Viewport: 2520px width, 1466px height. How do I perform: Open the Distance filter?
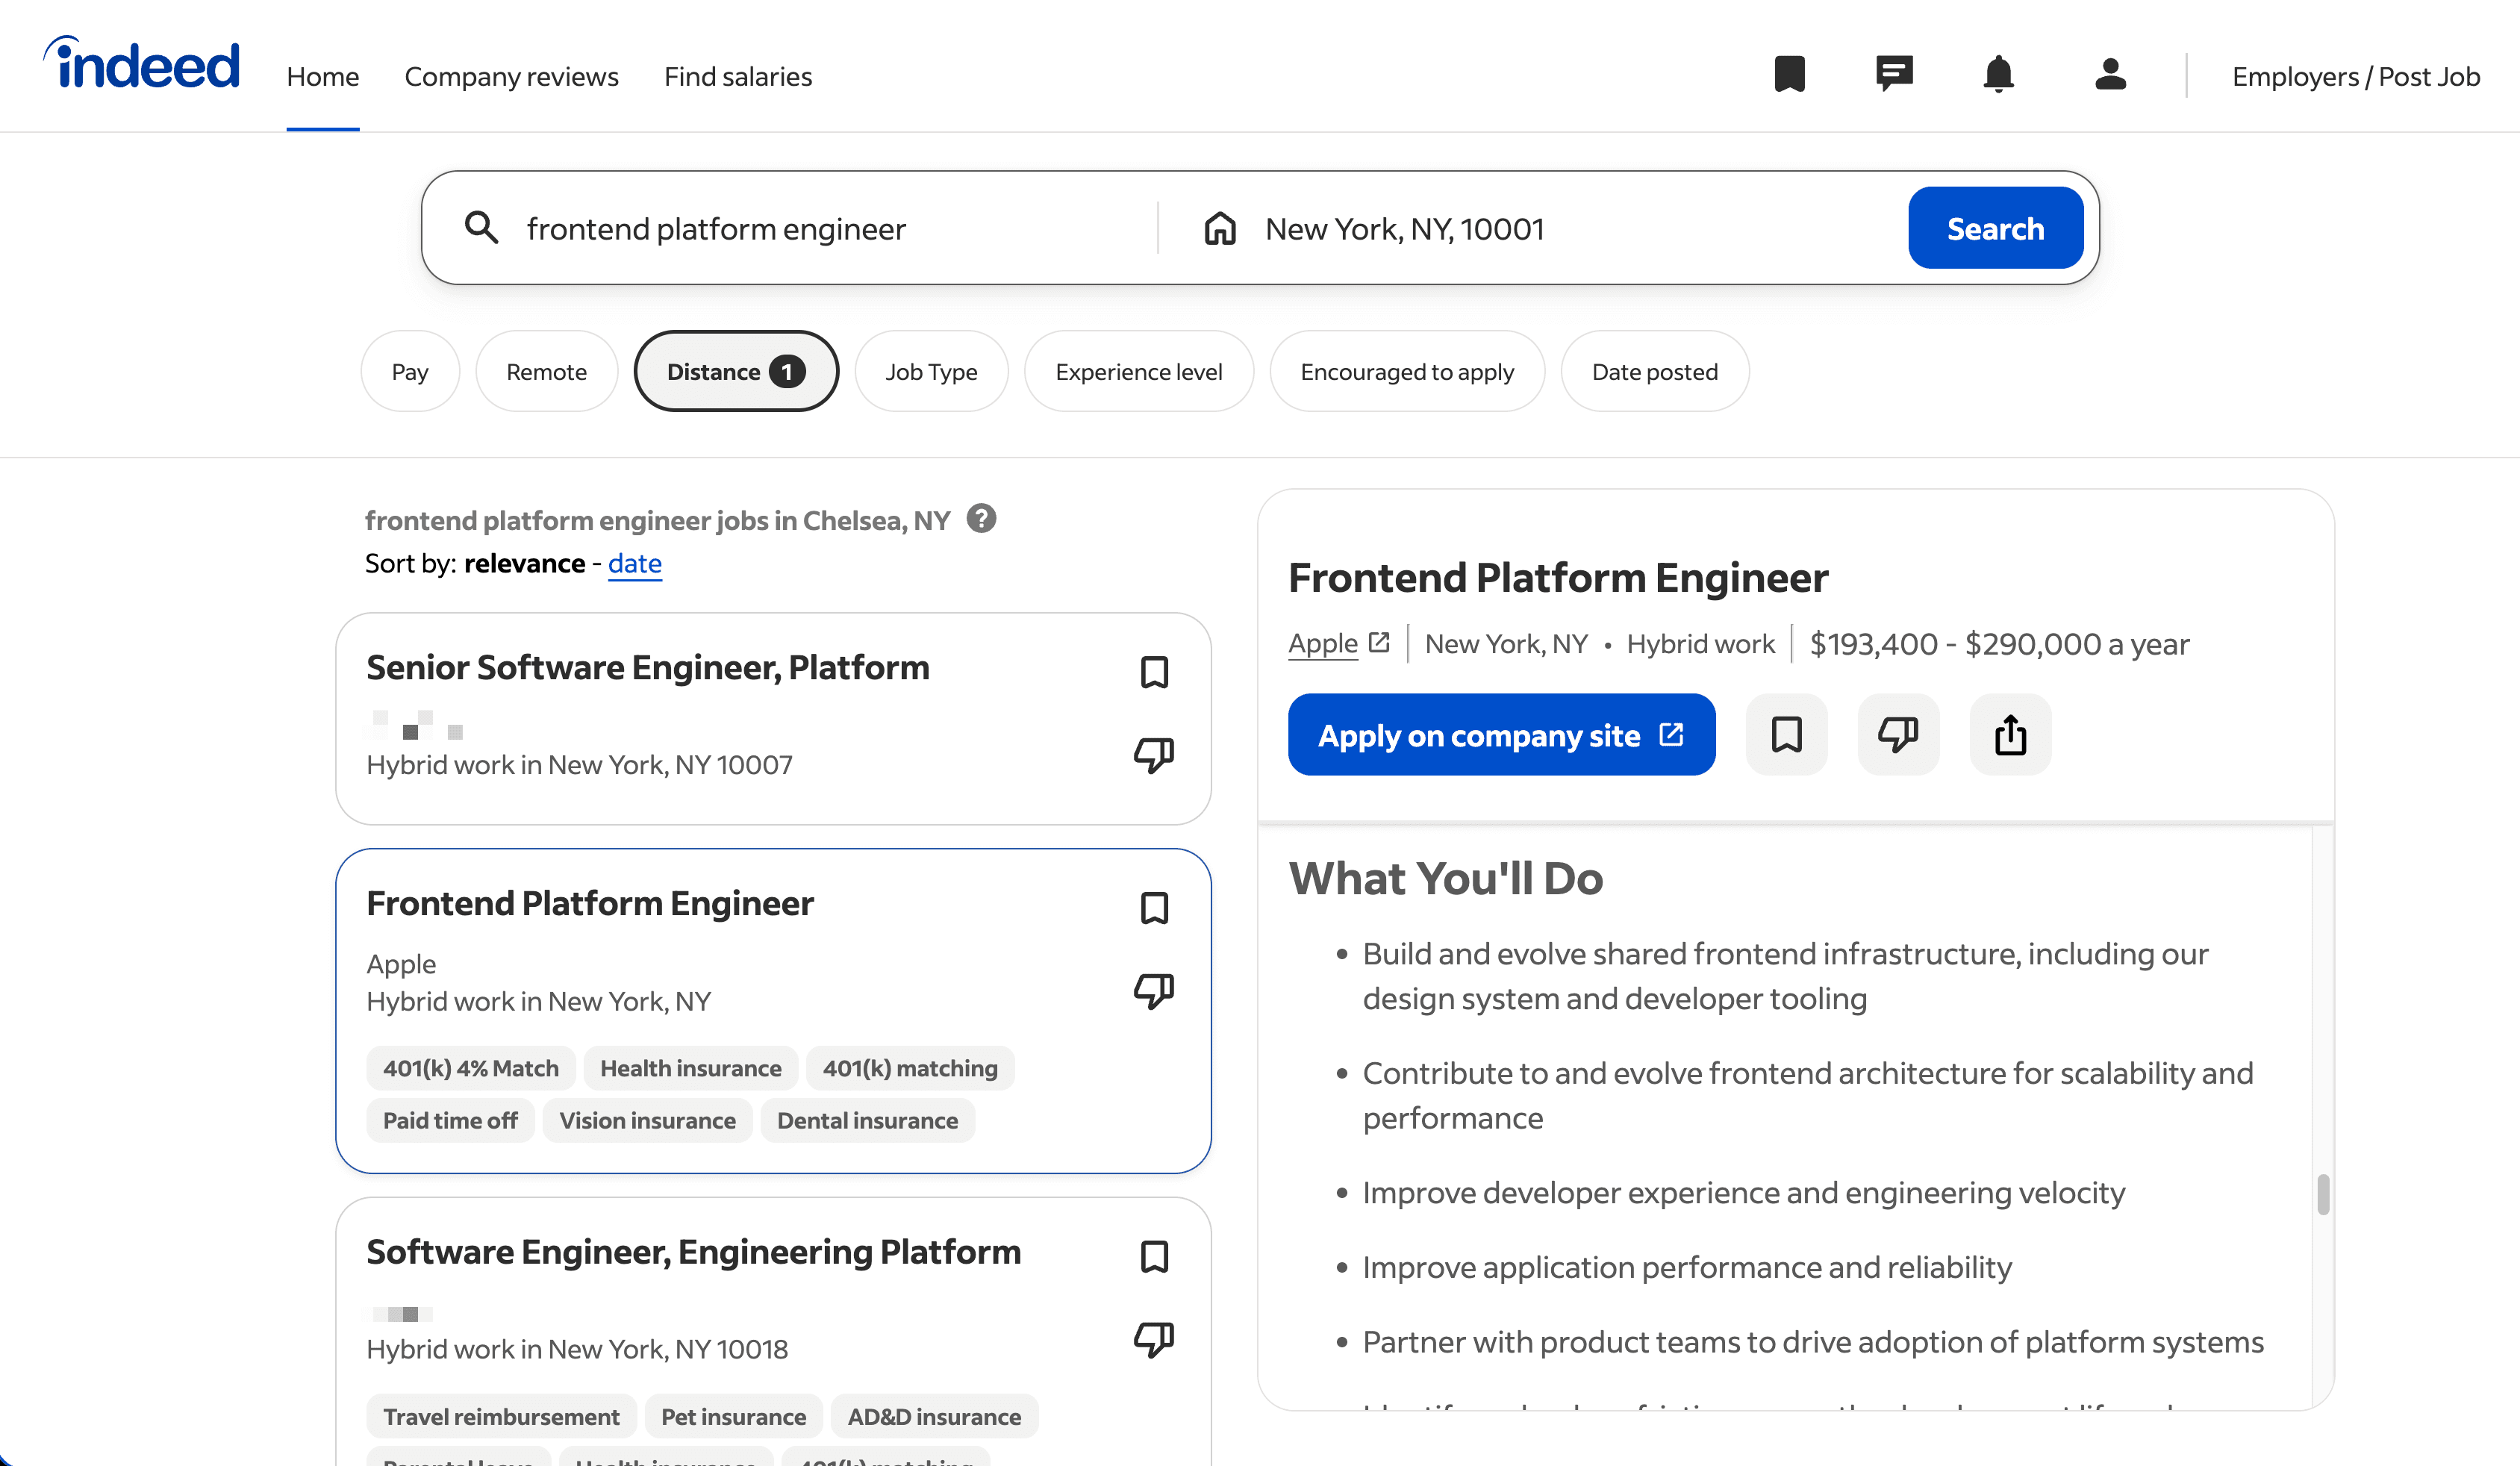(736, 371)
